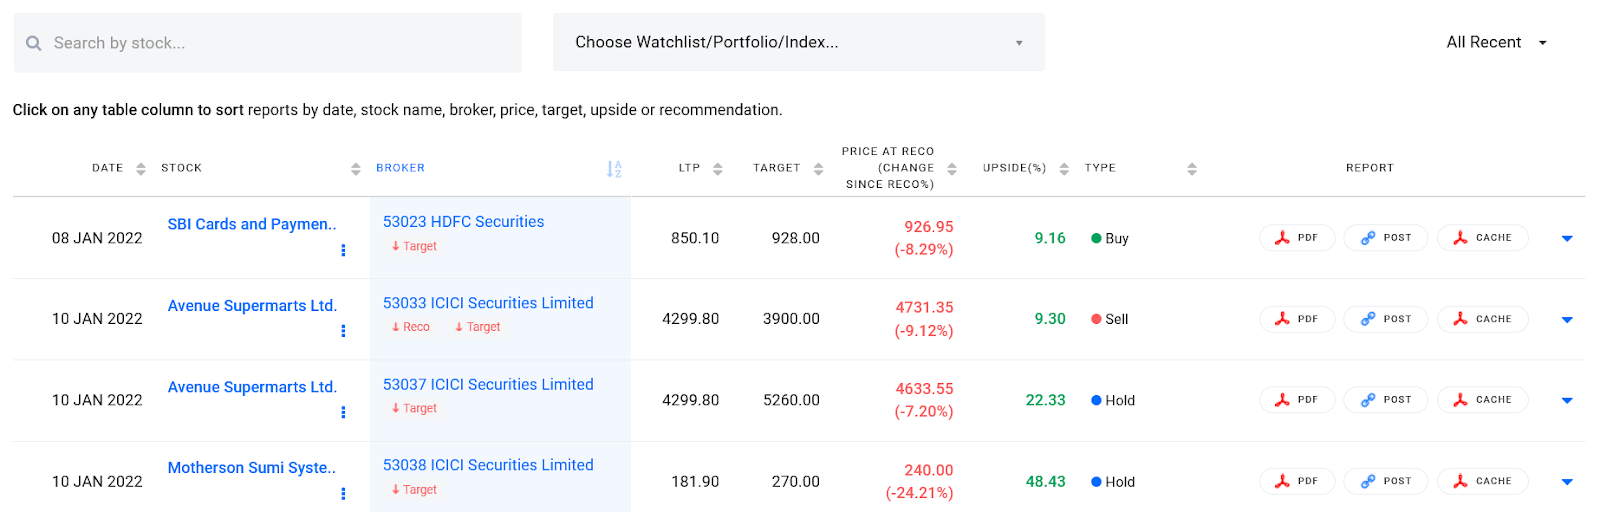Open the 53037 ICICI Securities Limited link
This screenshot has width=1600, height=512.
(x=488, y=385)
